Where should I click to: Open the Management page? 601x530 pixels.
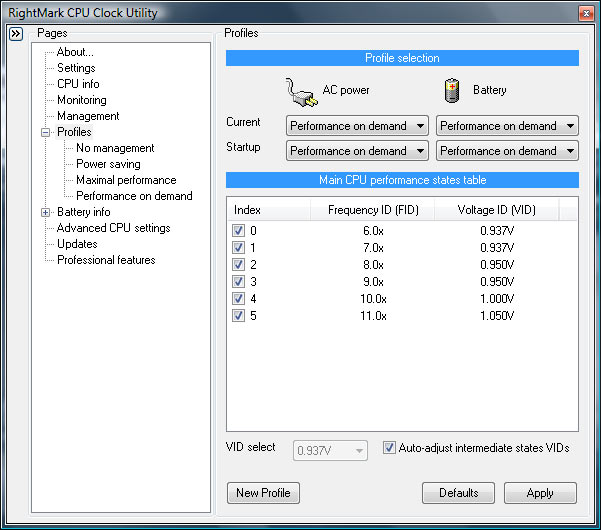[x=88, y=116]
